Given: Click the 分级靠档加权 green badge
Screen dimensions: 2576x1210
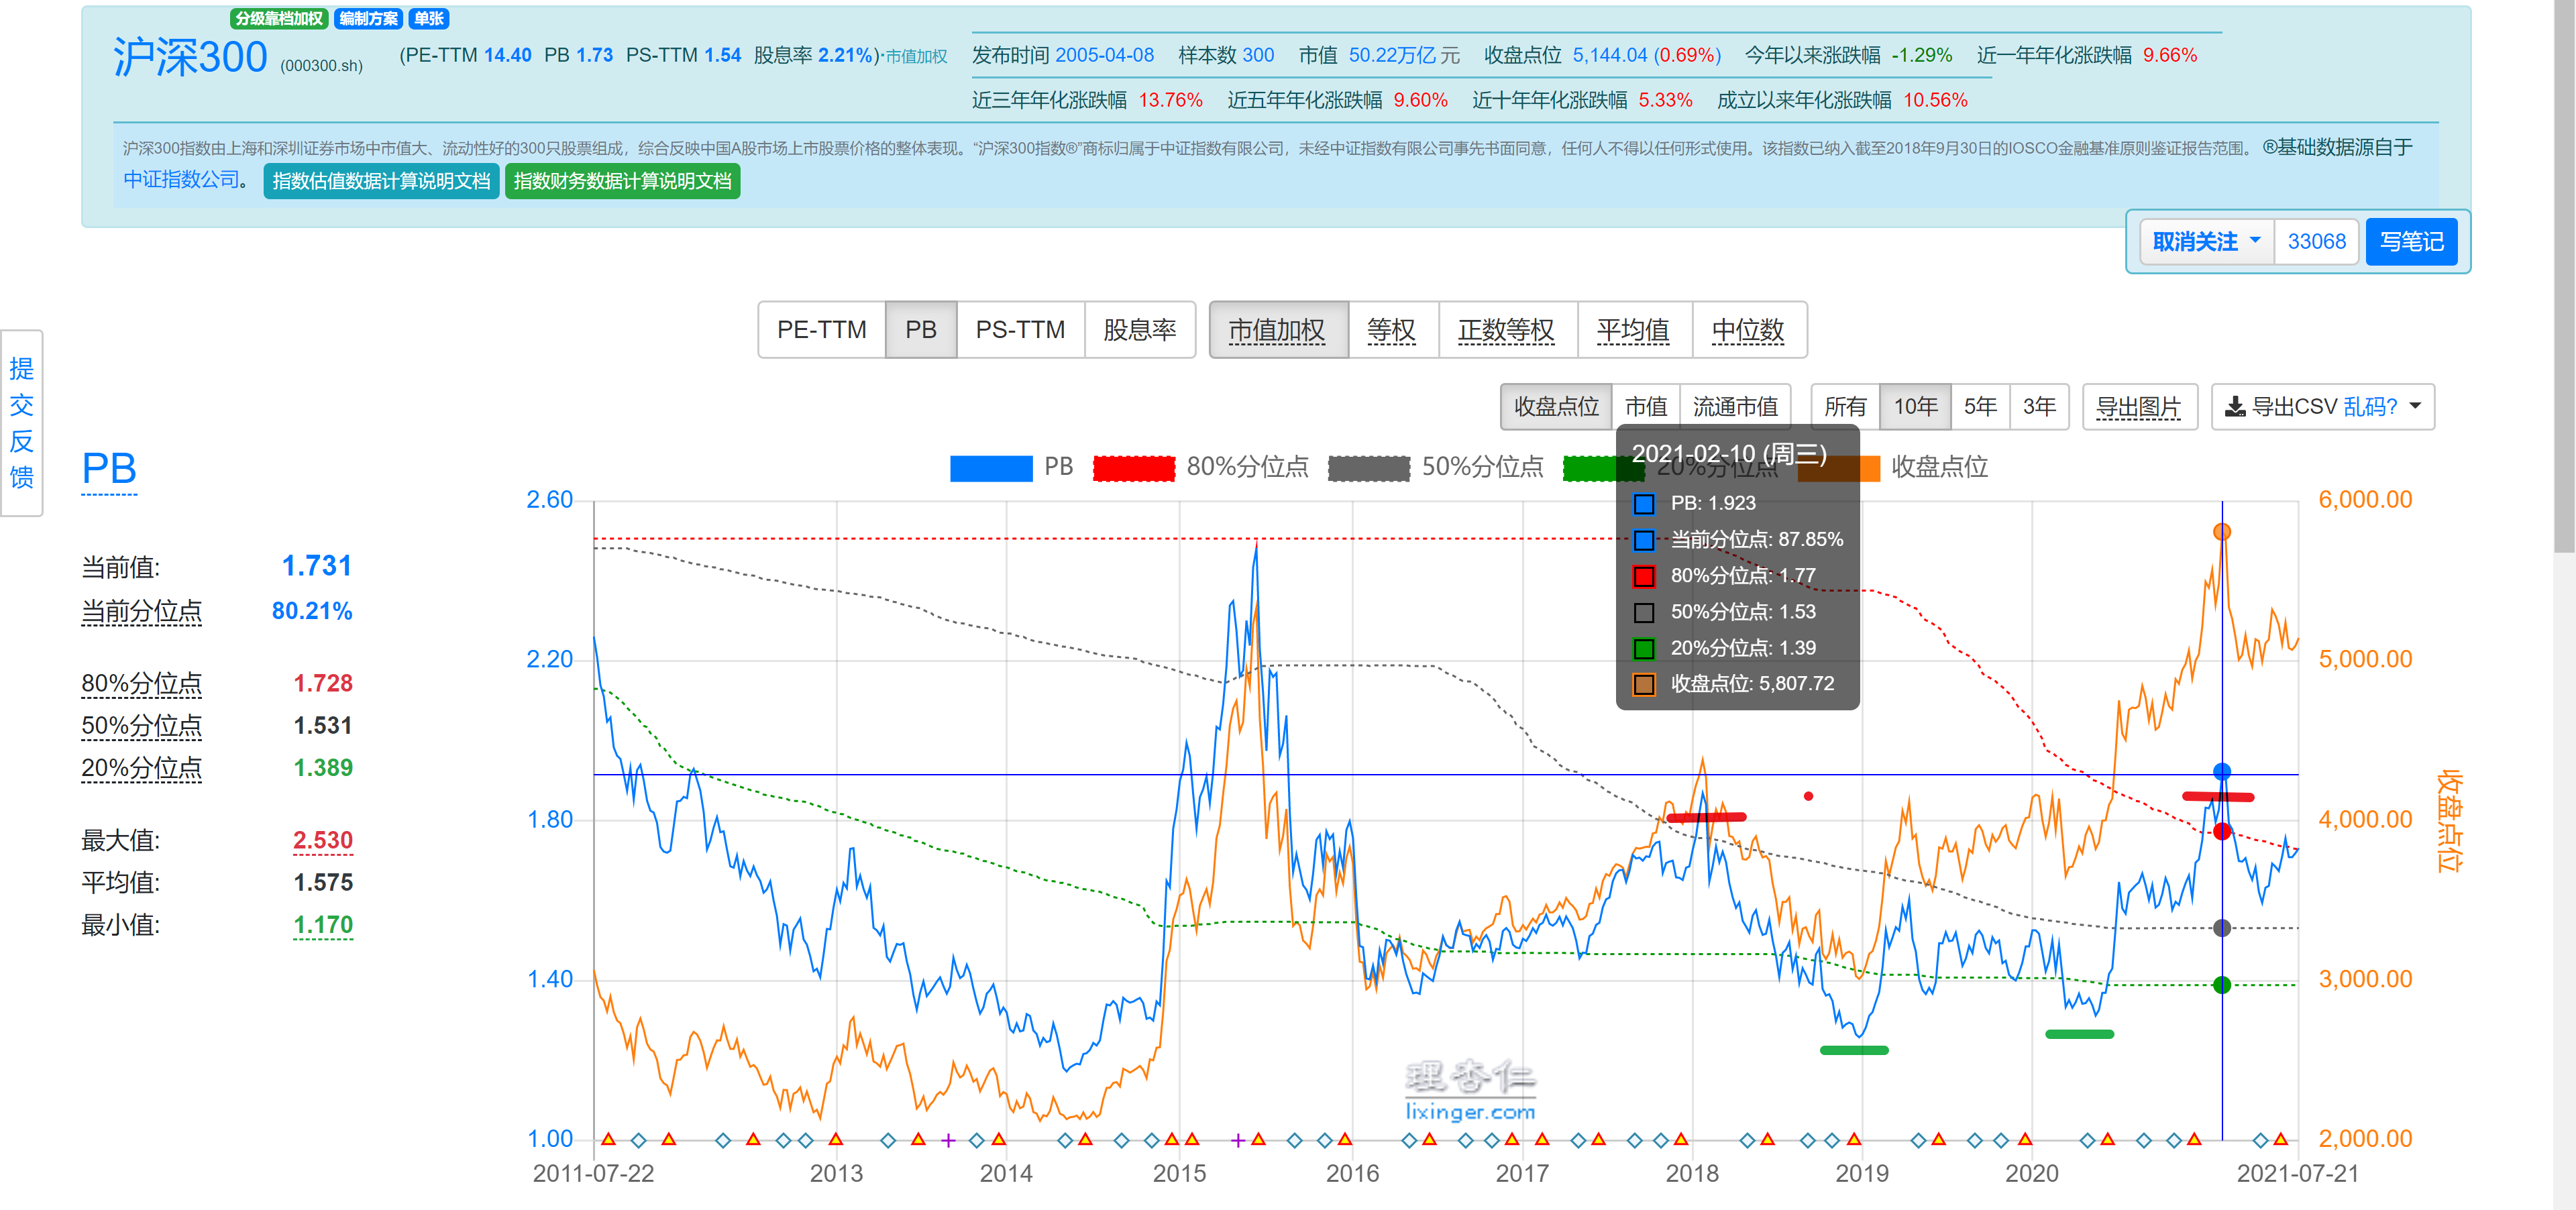Looking at the screenshot, I should 279,18.
